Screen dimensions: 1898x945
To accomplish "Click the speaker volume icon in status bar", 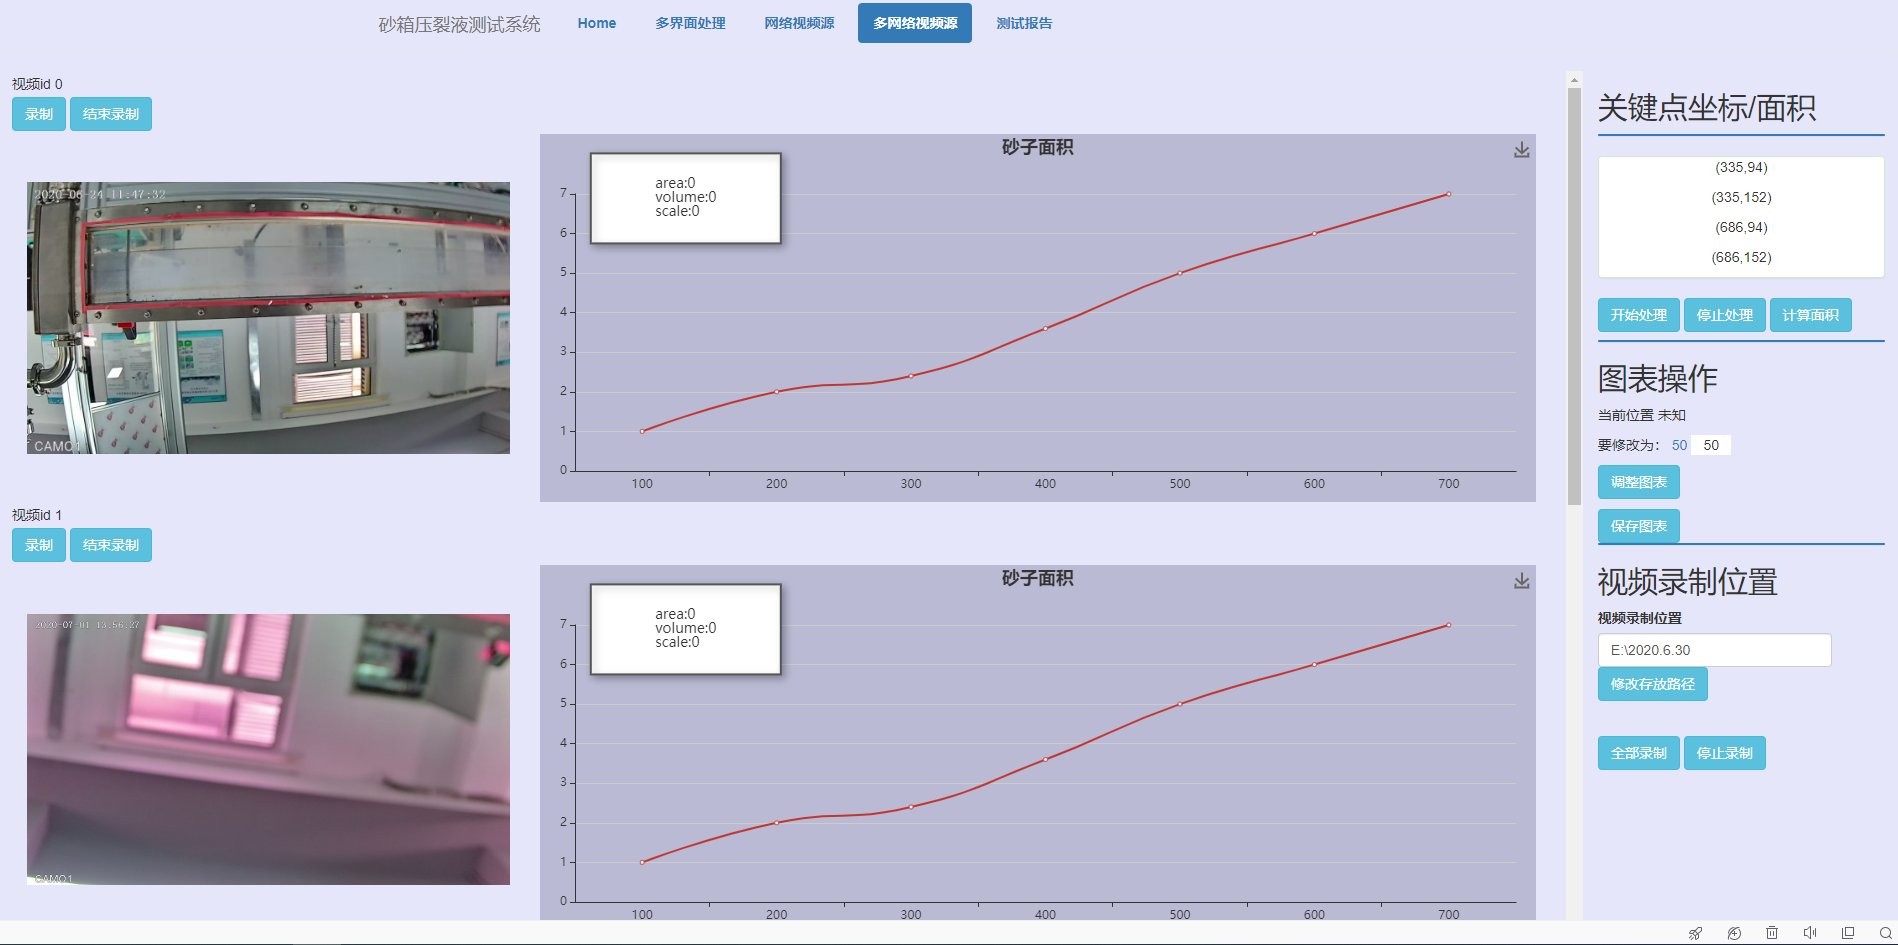I will (x=1809, y=933).
